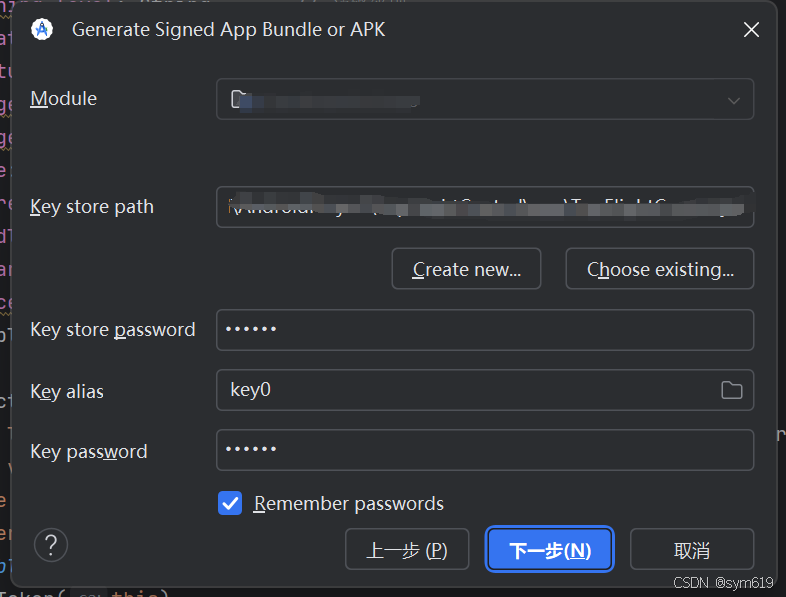Image resolution: width=786 pixels, height=597 pixels.
Task: Focus the Key password field
Action: point(485,450)
